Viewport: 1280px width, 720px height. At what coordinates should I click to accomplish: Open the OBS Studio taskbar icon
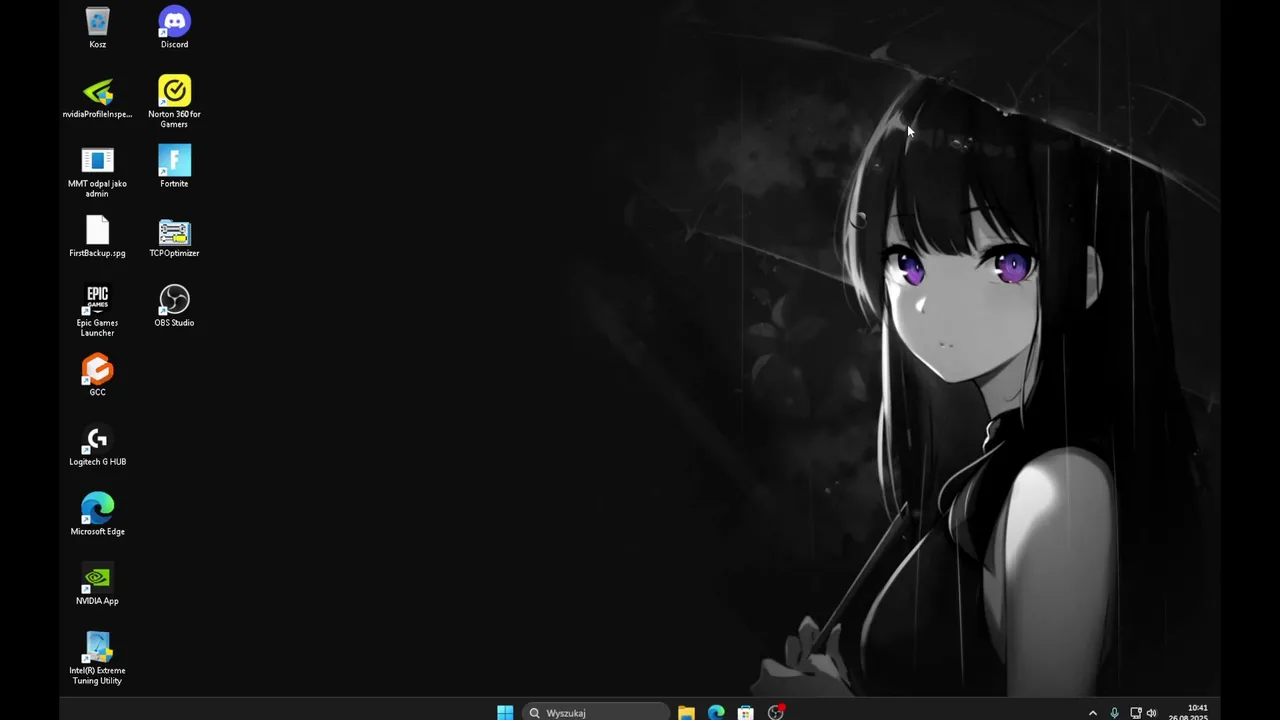775,712
